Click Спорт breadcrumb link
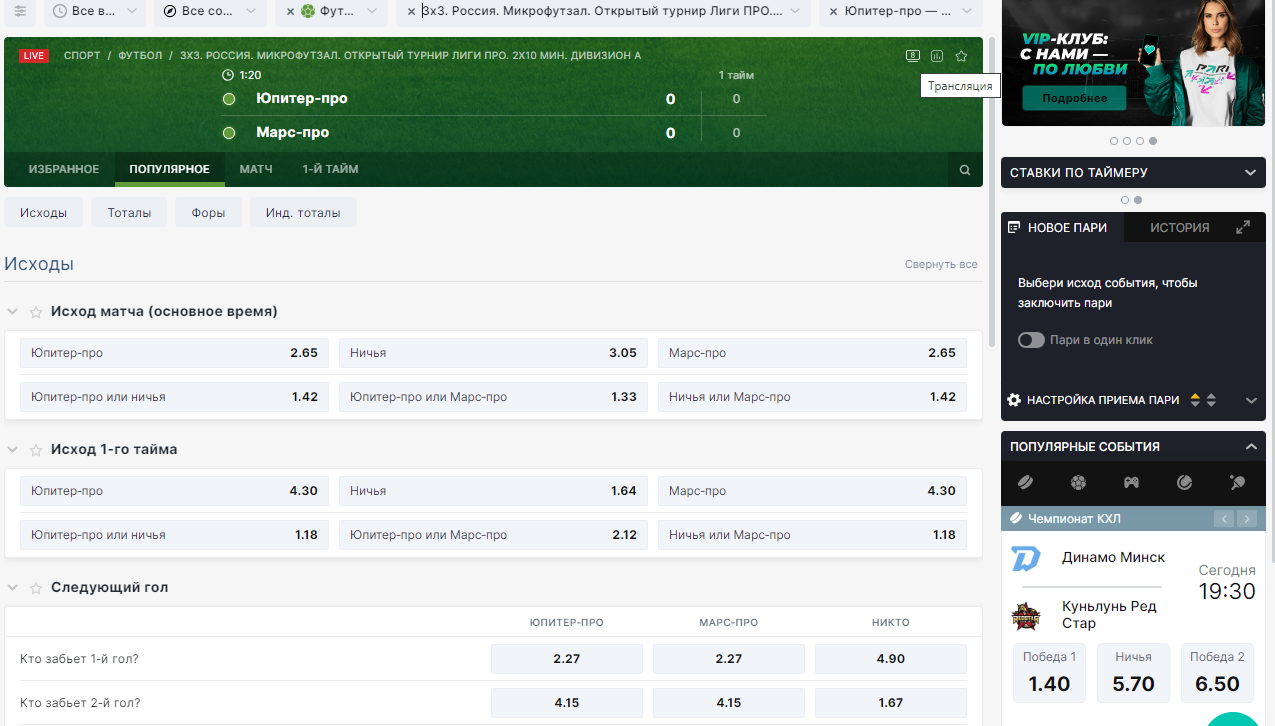Image resolution: width=1275 pixels, height=726 pixels. (82, 56)
